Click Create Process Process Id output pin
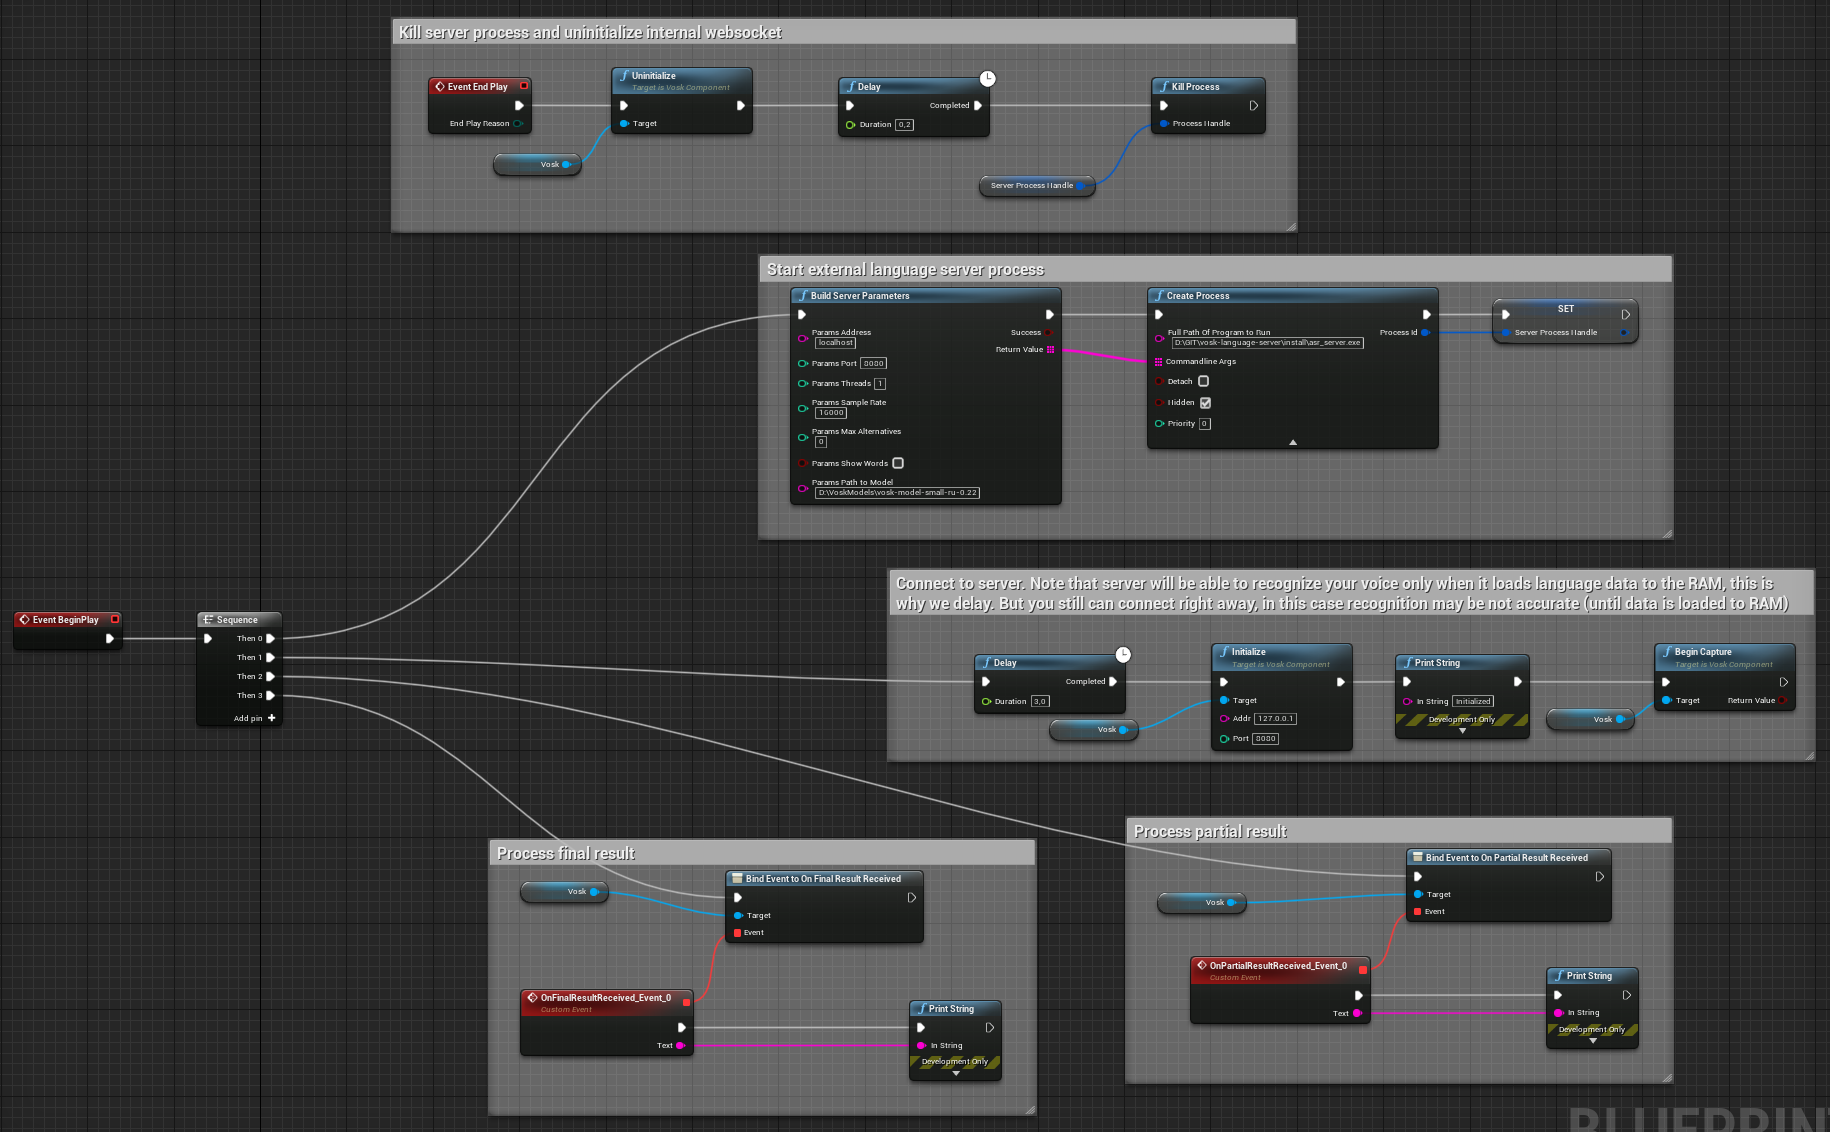The image size is (1830, 1132). 1425,333
